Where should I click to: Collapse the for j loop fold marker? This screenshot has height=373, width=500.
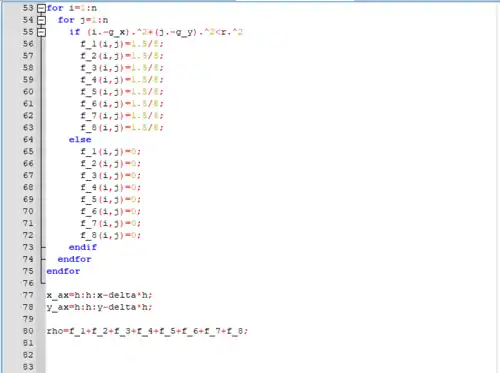(x=41, y=20)
